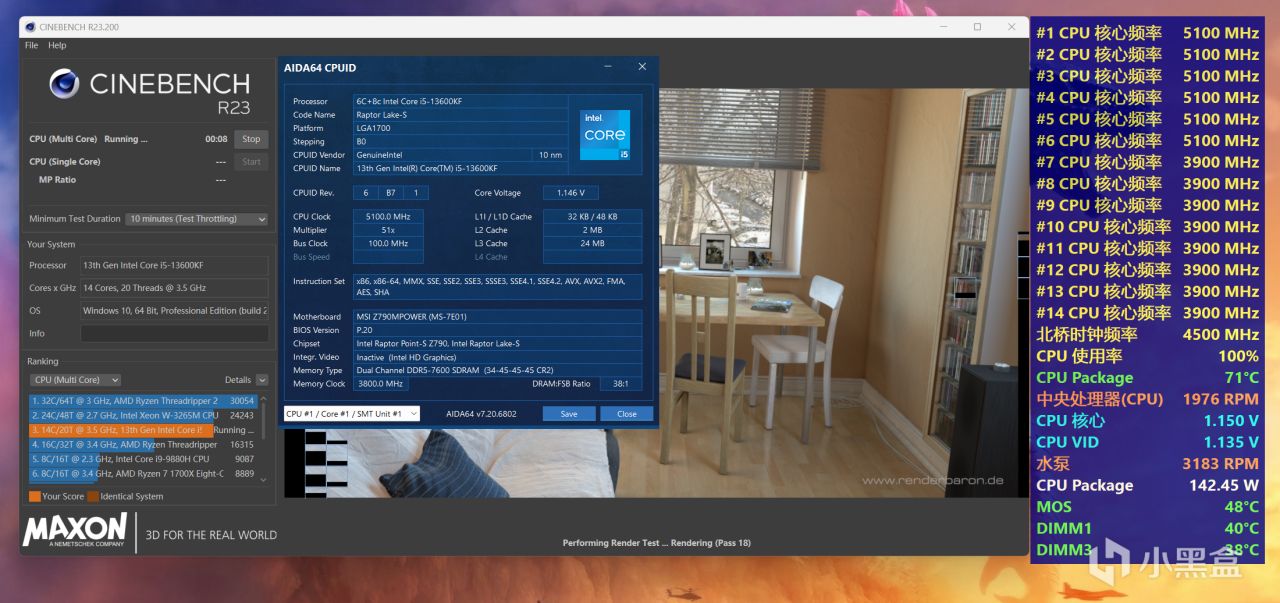The image size is (1280, 603).
Task: Select the CPU #1 / Core #1 dropdown in AIDA64
Action: click(x=352, y=413)
